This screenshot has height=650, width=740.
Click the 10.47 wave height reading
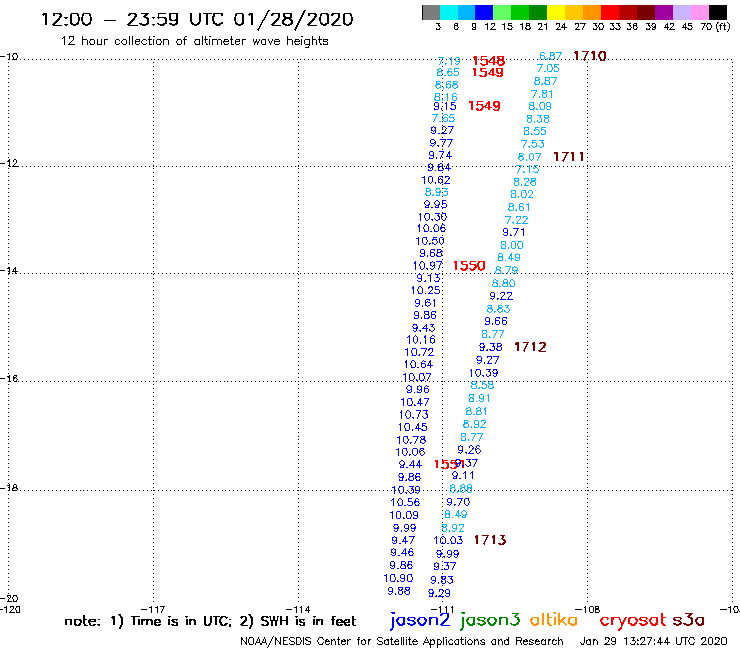click(x=415, y=402)
